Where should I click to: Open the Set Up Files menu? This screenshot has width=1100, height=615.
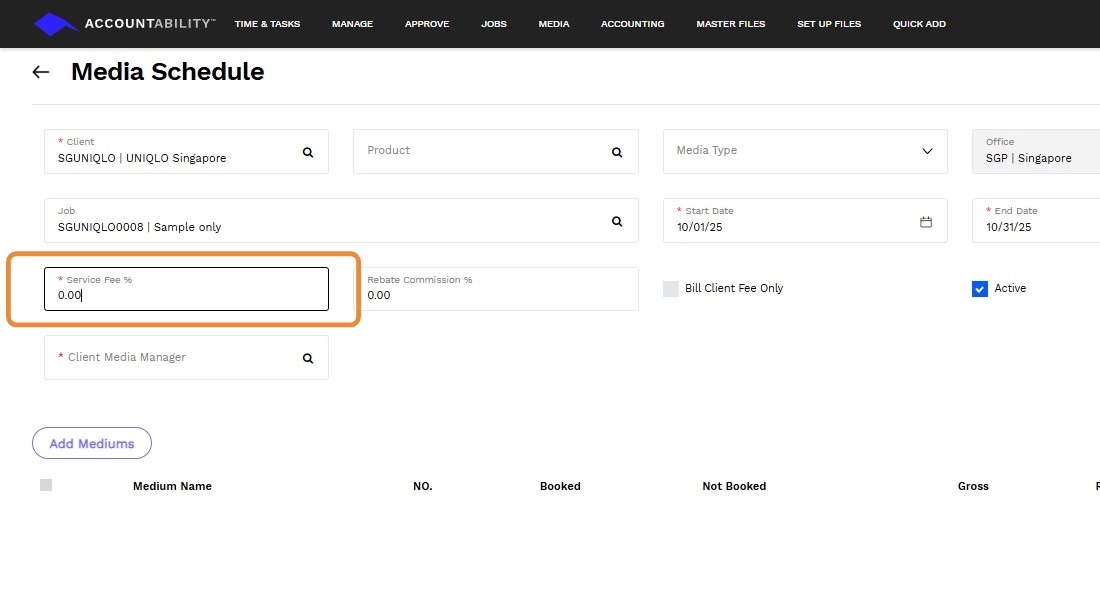click(x=829, y=24)
